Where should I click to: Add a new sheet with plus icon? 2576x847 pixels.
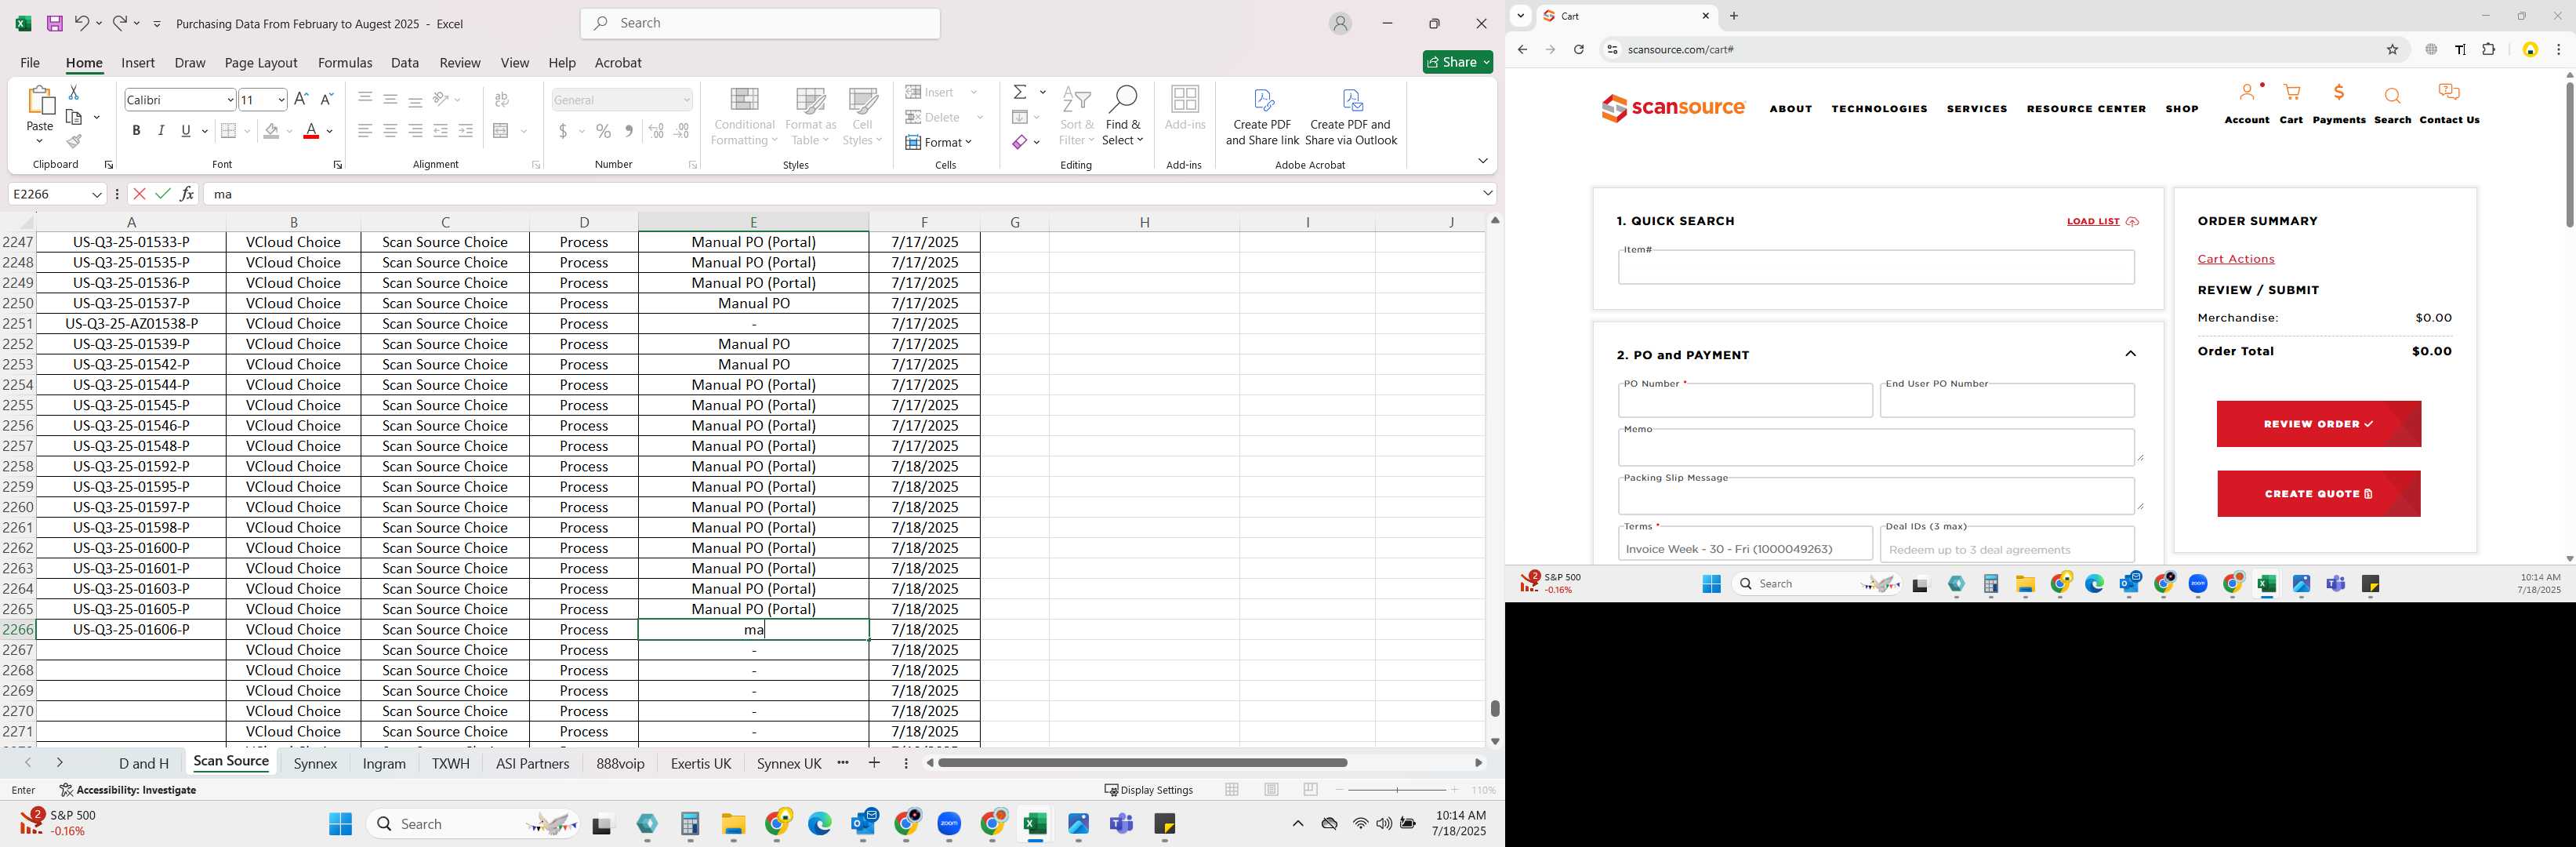(874, 763)
